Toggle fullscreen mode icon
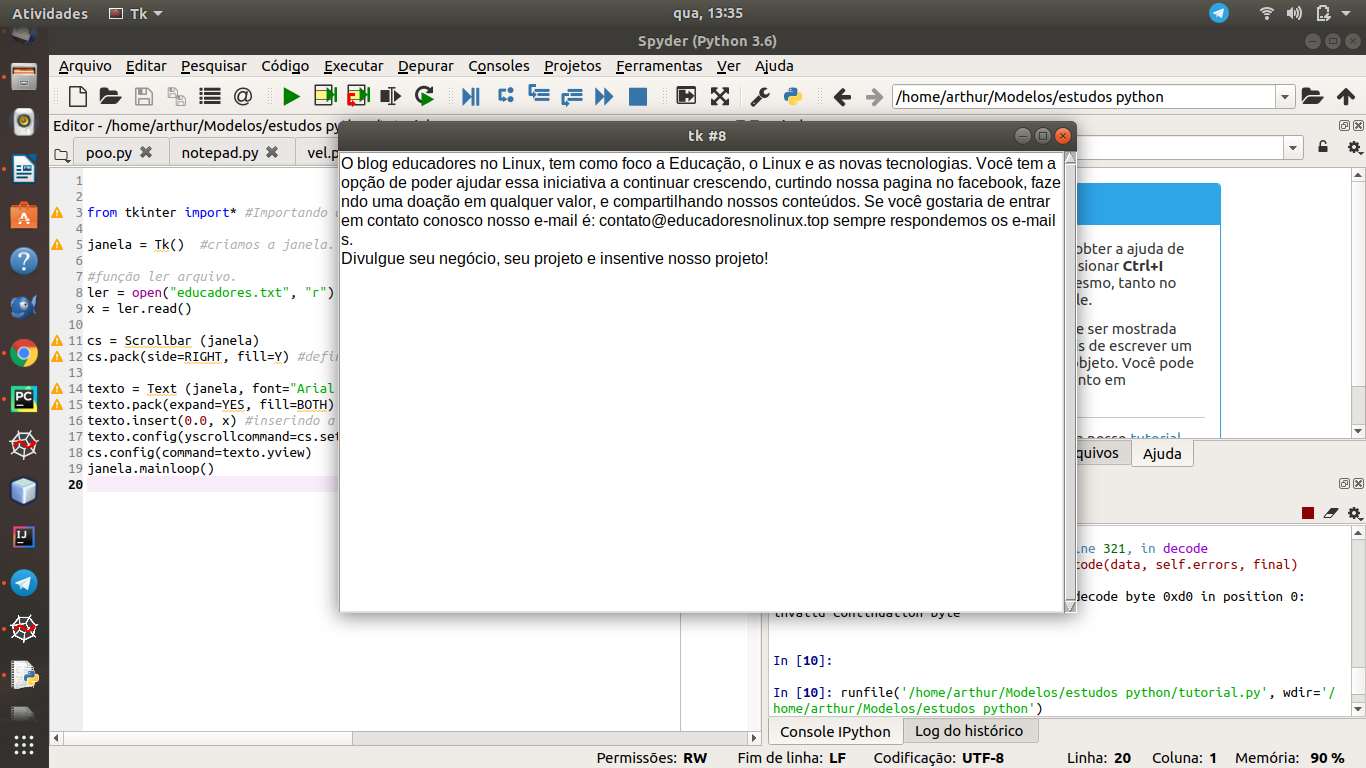Image resolution: width=1366 pixels, height=768 pixels. (719, 97)
